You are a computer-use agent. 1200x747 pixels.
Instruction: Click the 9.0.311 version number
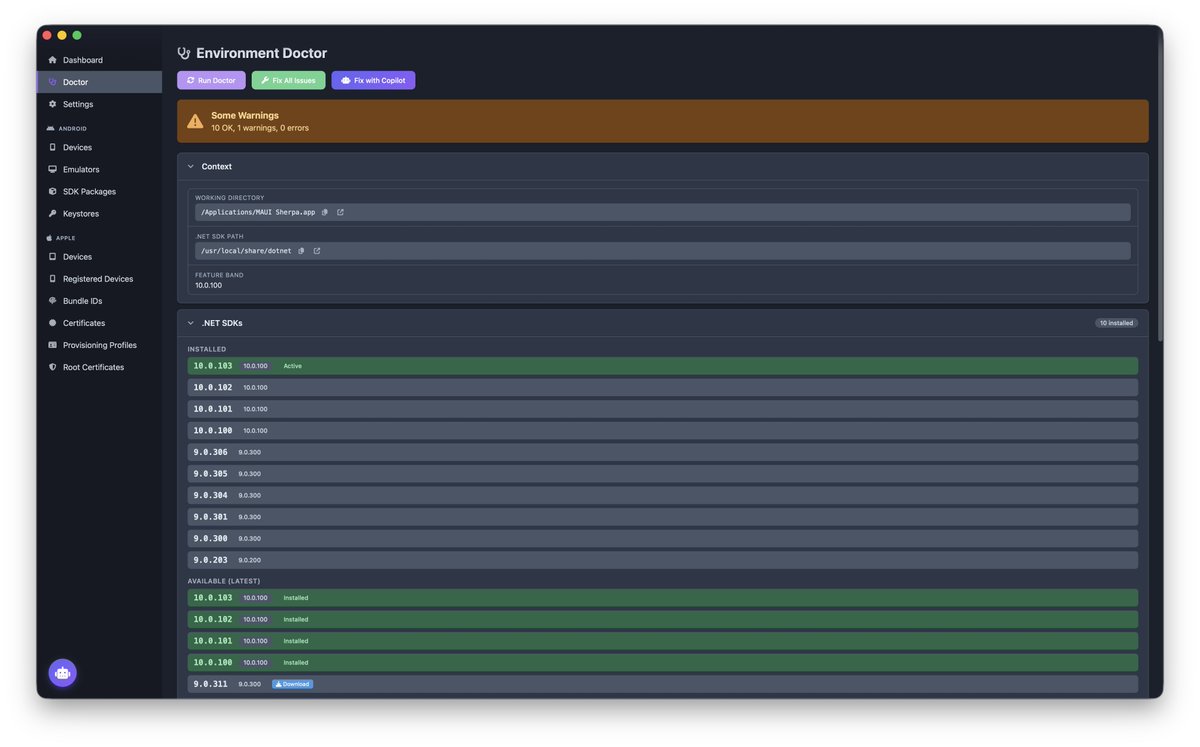click(x=210, y=684)
